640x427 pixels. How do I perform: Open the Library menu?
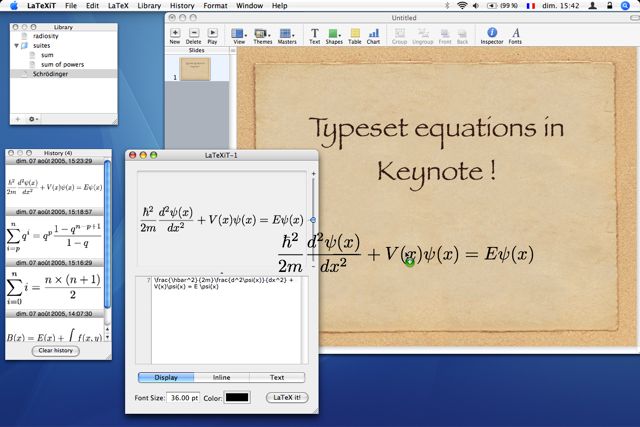click(x=149, y=6)
